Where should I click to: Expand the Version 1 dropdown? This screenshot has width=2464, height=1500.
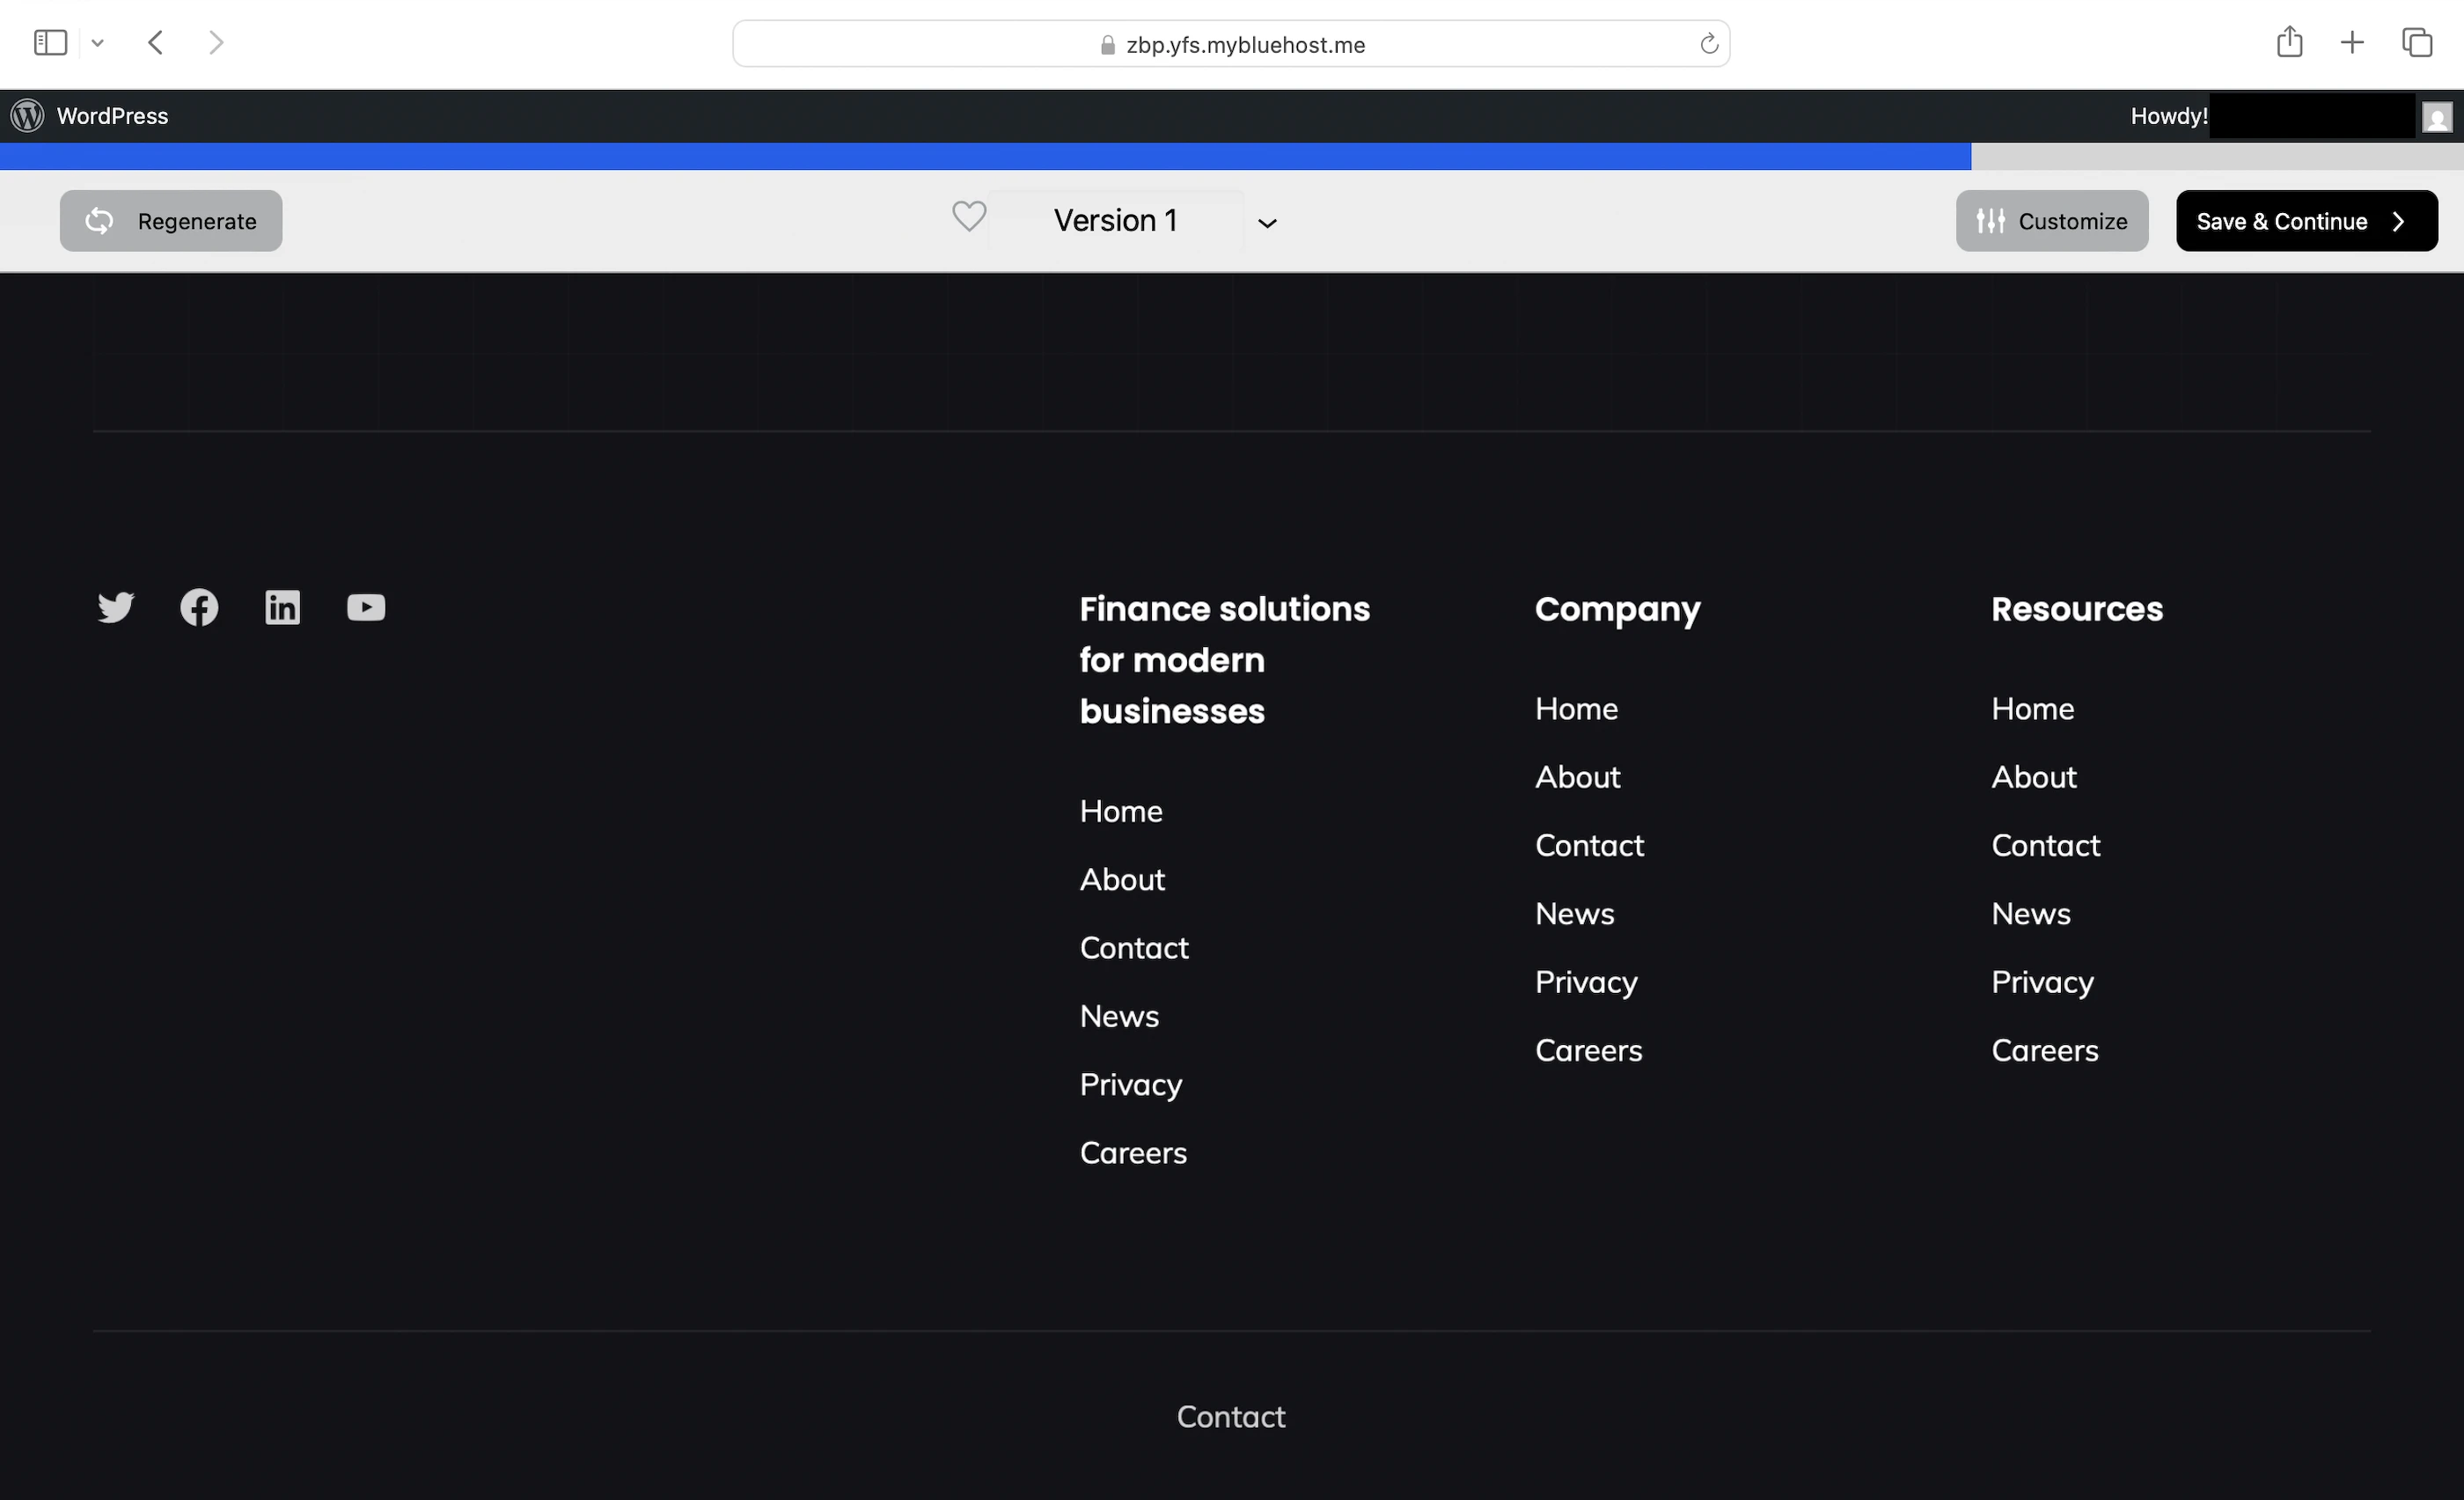tap(1266, 223)
